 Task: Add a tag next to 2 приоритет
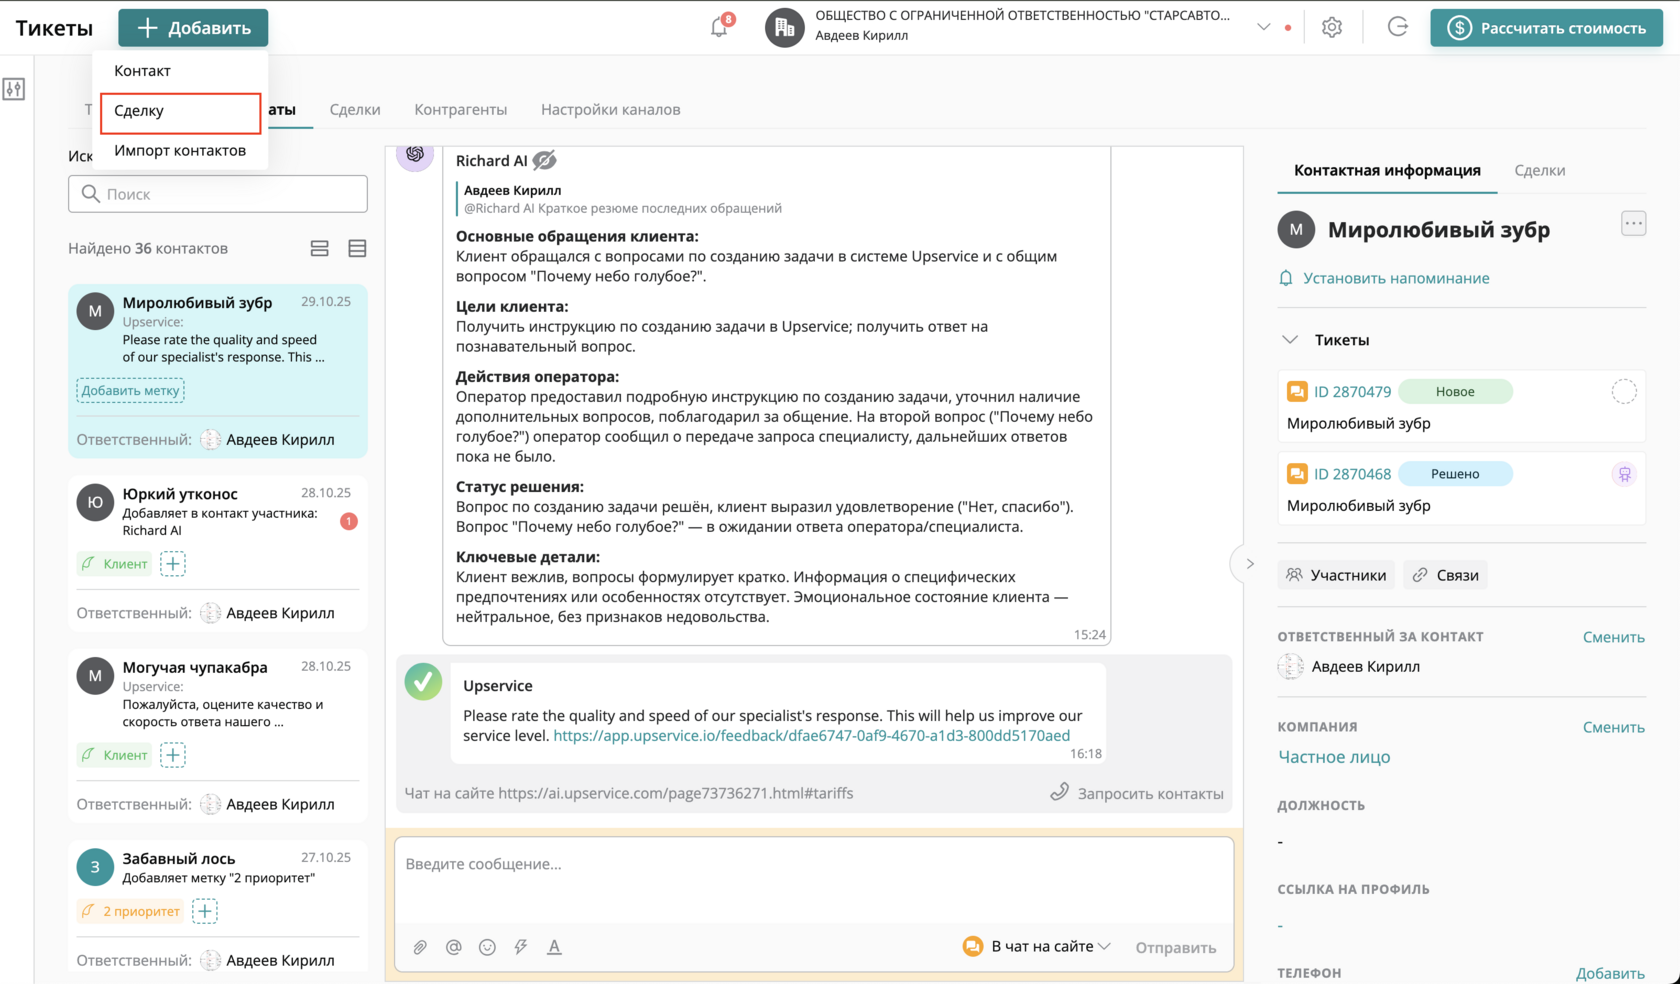(x=205, y=911)
